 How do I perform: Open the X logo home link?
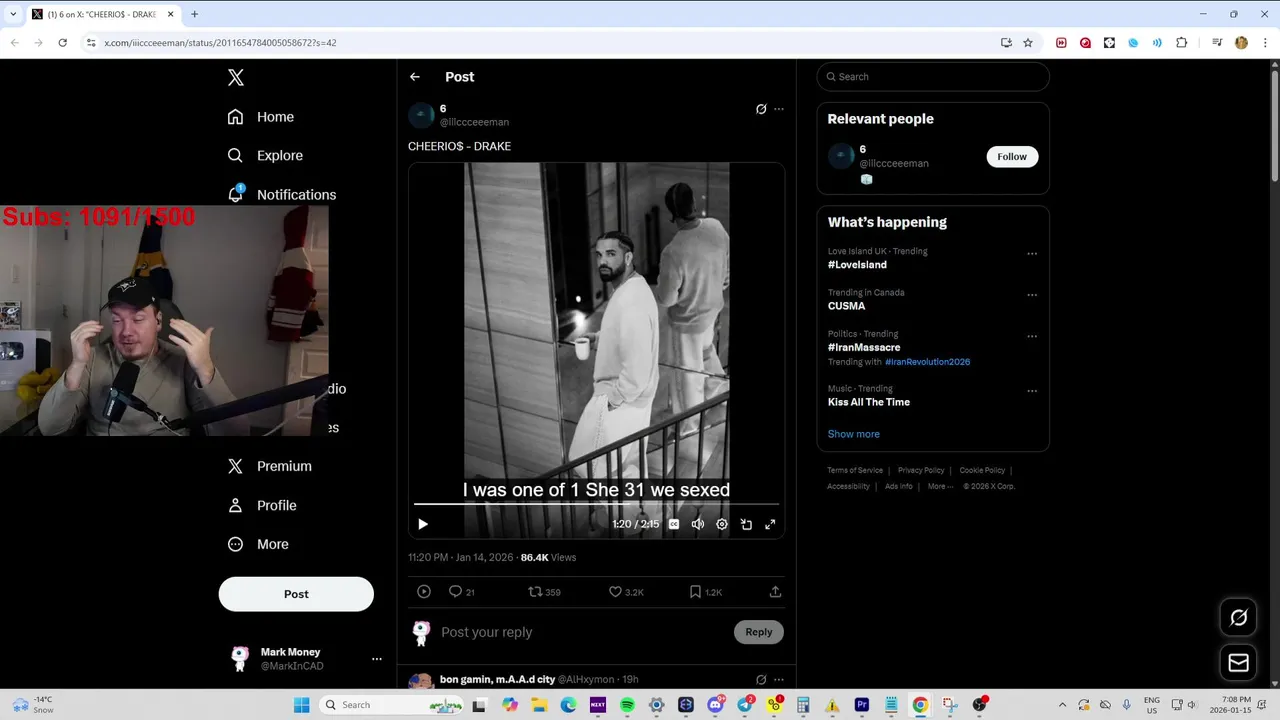pyautogui.click(x=235, y=77)
